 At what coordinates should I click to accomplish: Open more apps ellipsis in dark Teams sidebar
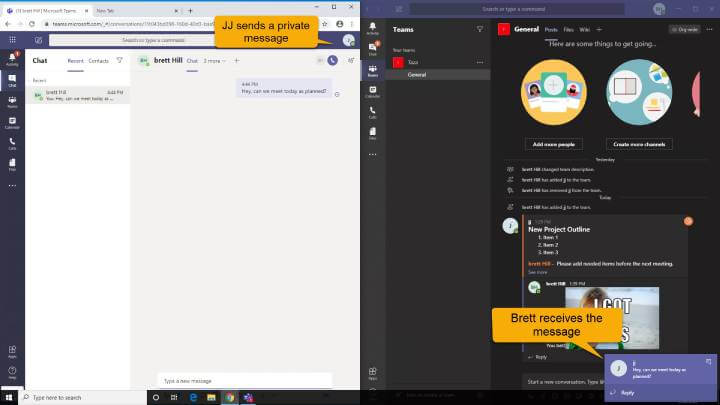pos(372,154)
